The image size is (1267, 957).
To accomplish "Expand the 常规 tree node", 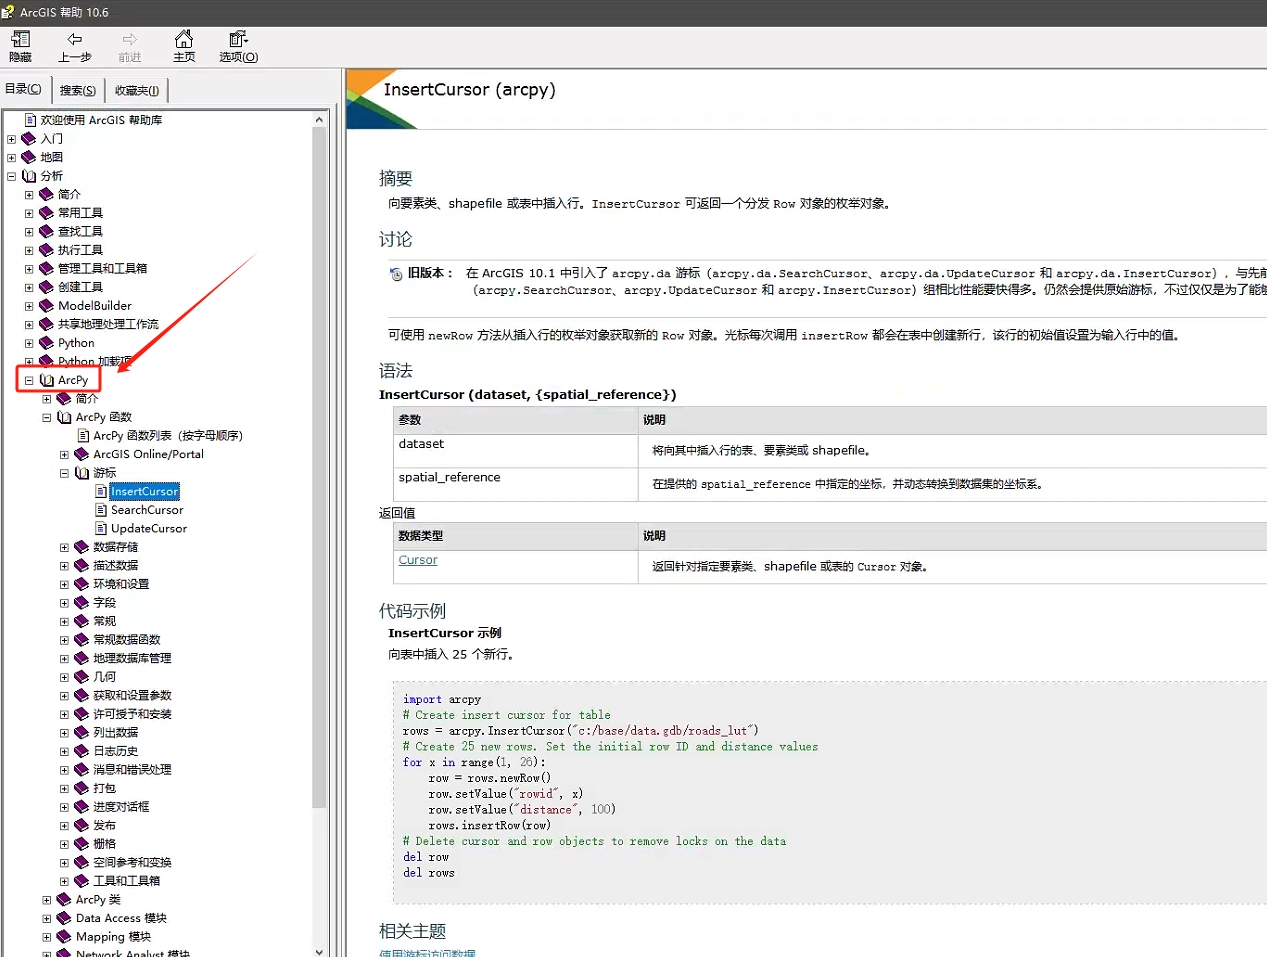I will [x=64, y=621].
